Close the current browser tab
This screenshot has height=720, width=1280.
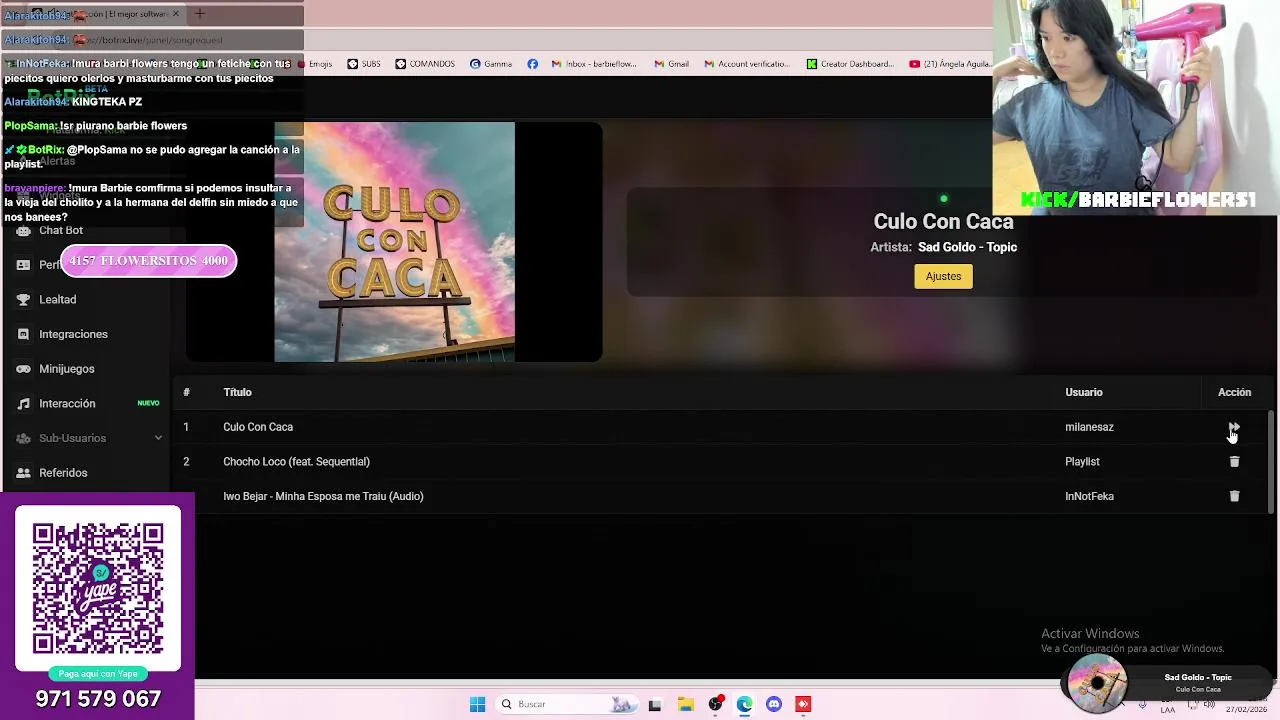click(x=176, y=14)
